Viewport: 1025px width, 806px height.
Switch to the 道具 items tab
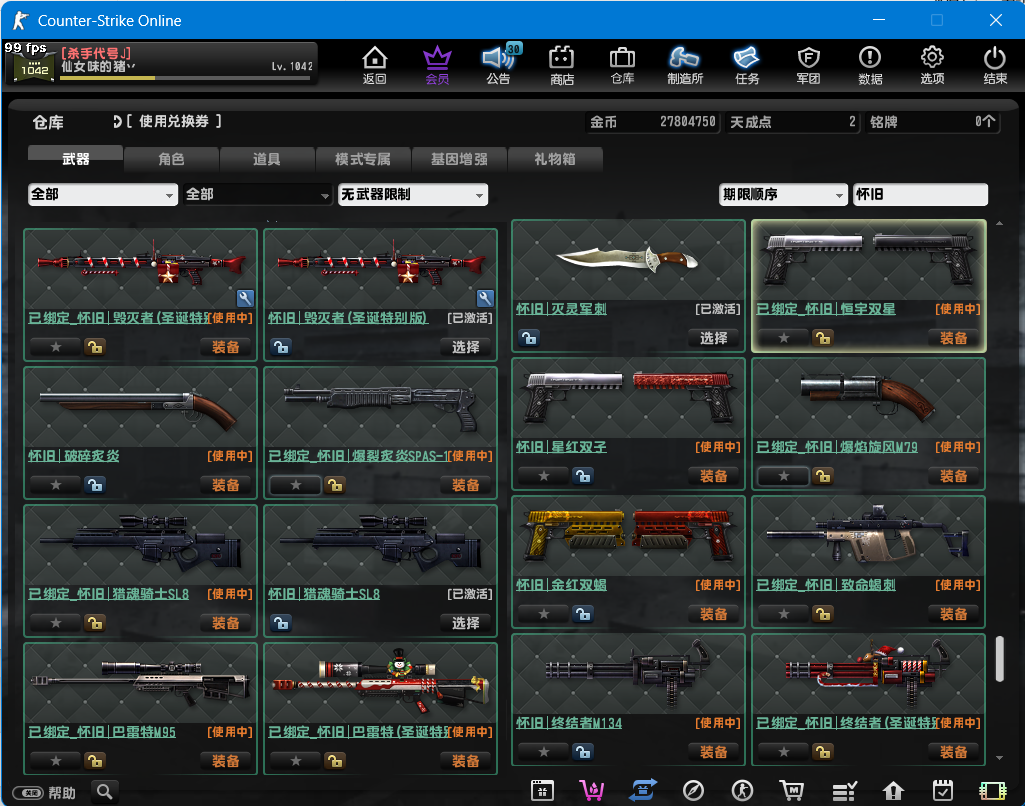(x=267, y=159)
